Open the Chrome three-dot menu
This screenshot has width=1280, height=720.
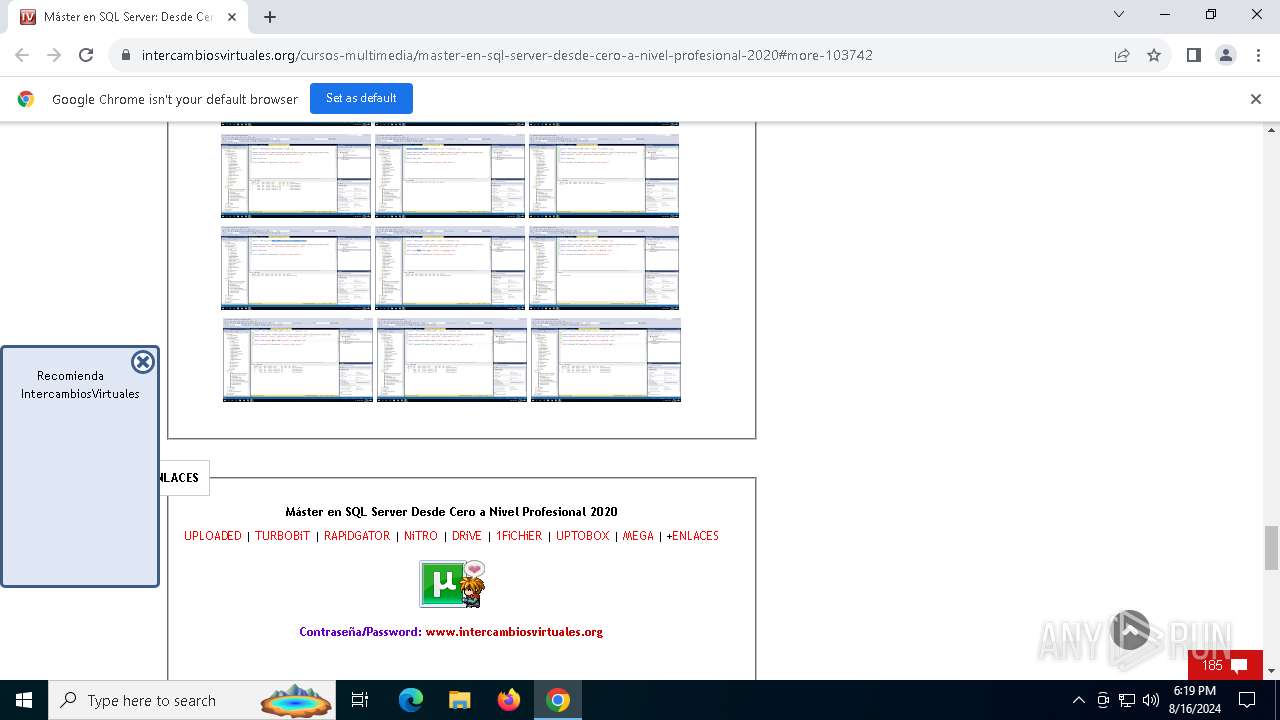click(x=1257, y=55)
